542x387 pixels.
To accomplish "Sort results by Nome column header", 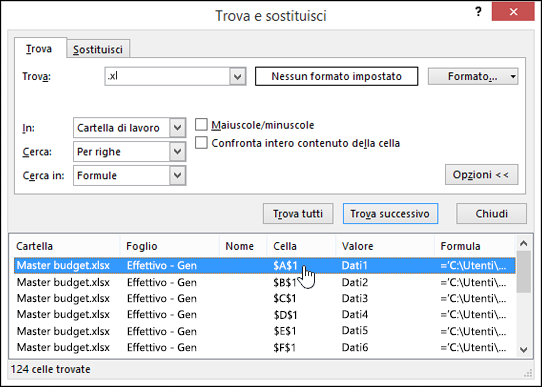I will pyautogui.click(x=243, y=246).
